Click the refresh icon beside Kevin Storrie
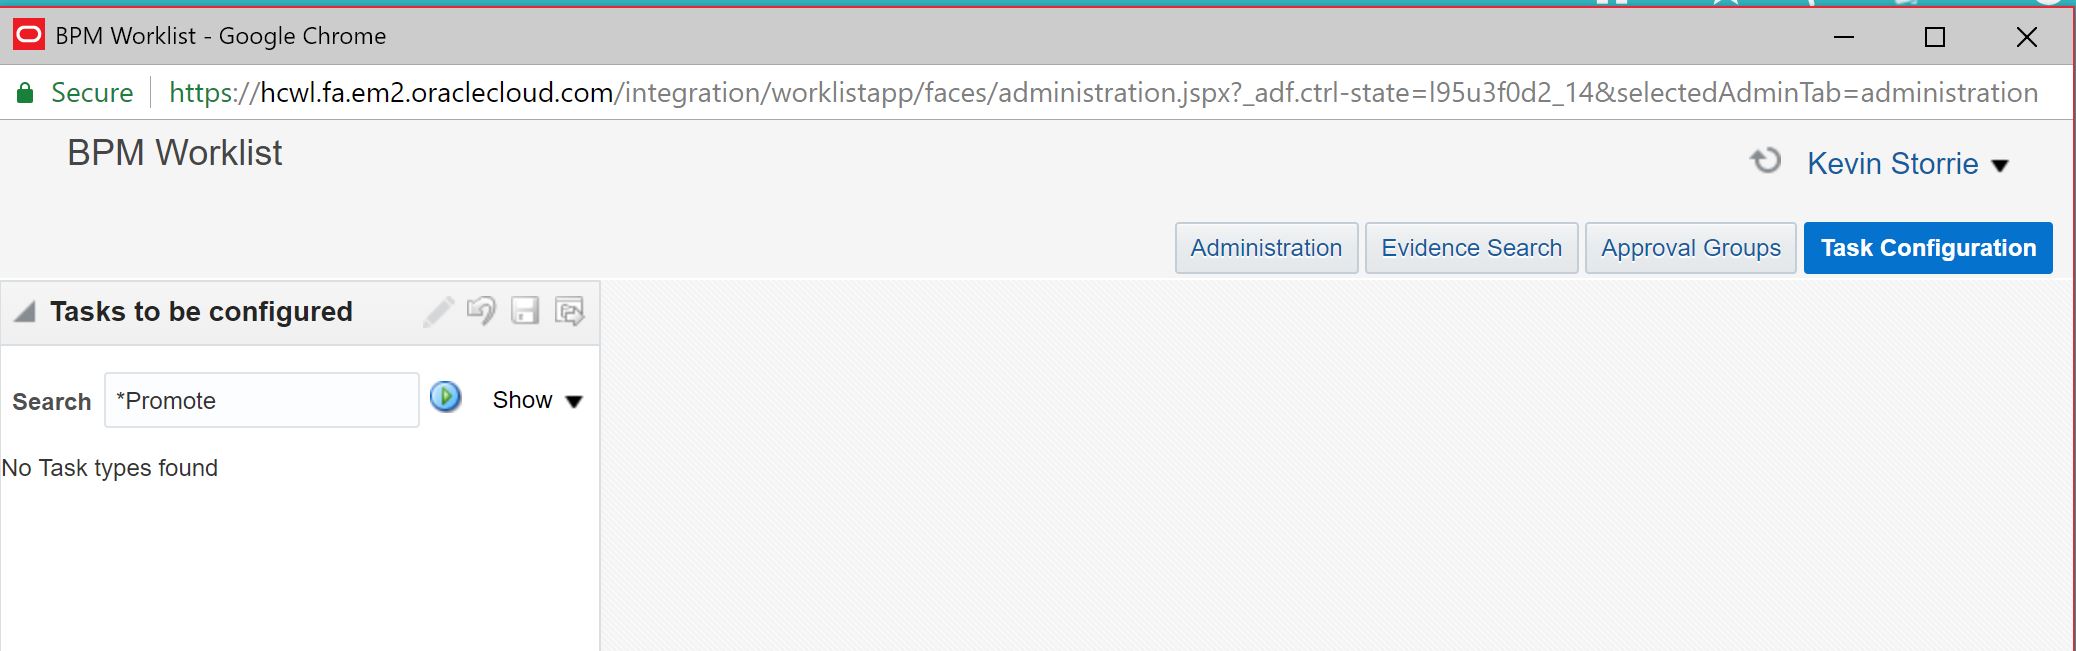2076x651 pixels. coord(1766,161)
